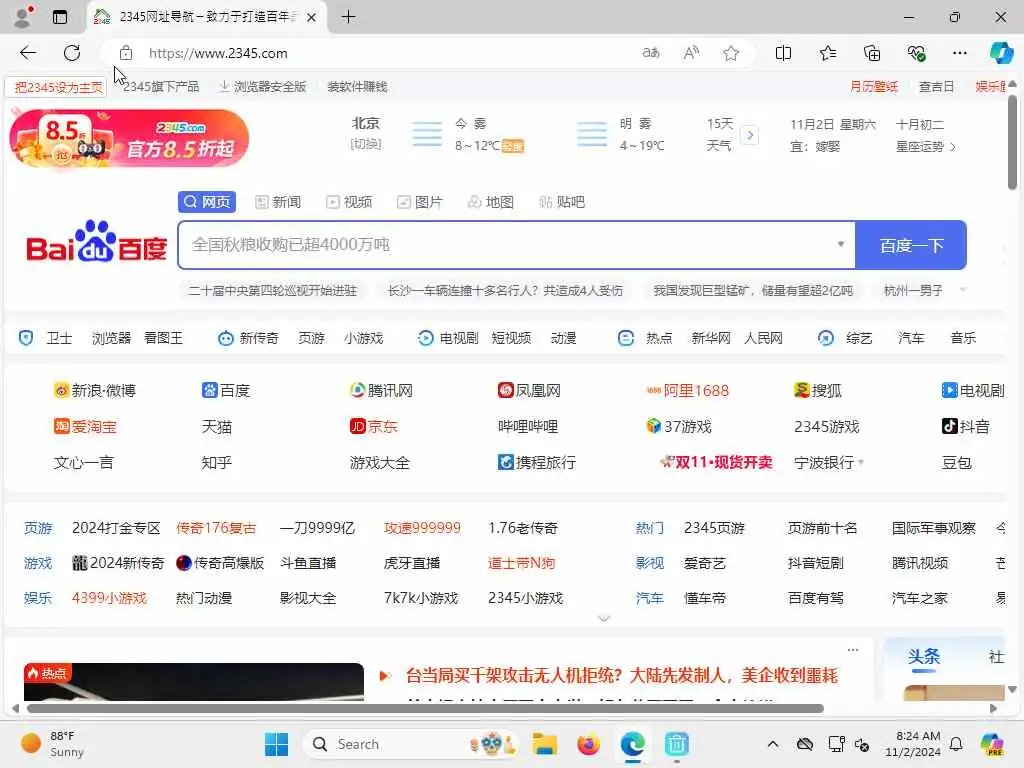This screenshot has width=1024, height=768.
Task: Reload the page with refresh icon
Action: click(72, 53)
